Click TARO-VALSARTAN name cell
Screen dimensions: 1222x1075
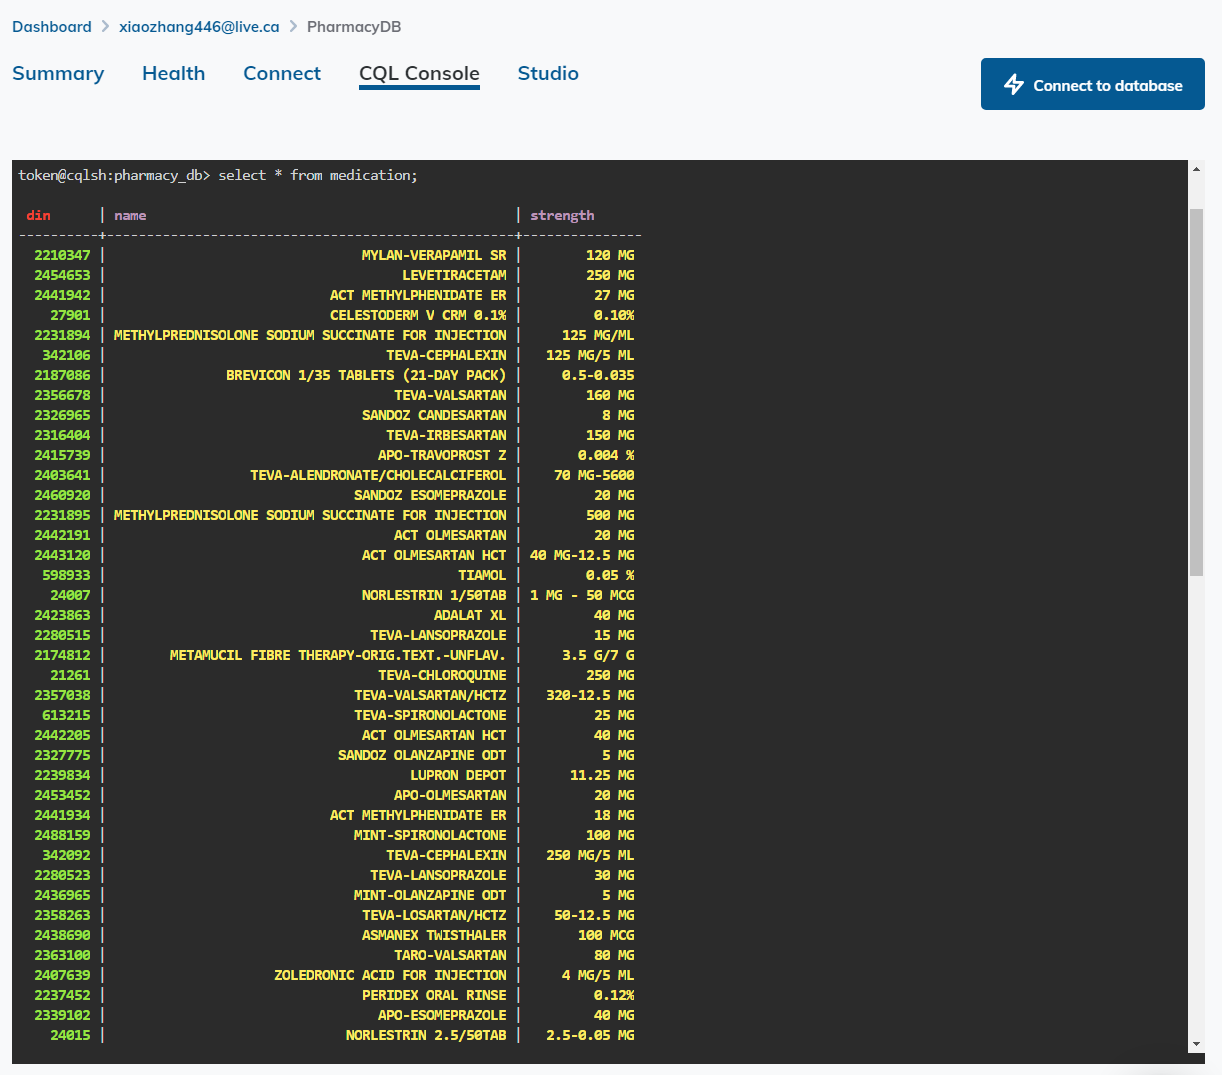[450, 955]
